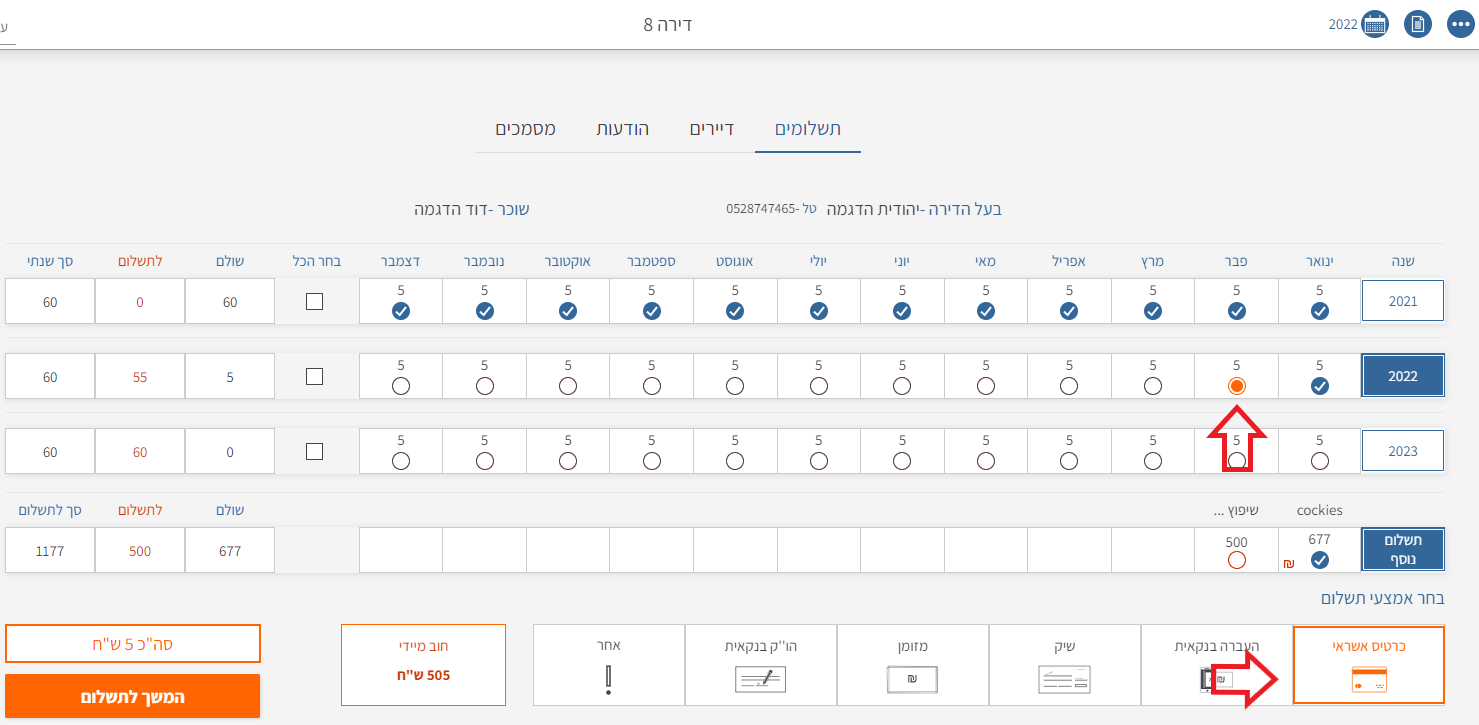Enable select-all checkbox for 2023 row

[314, 452]
